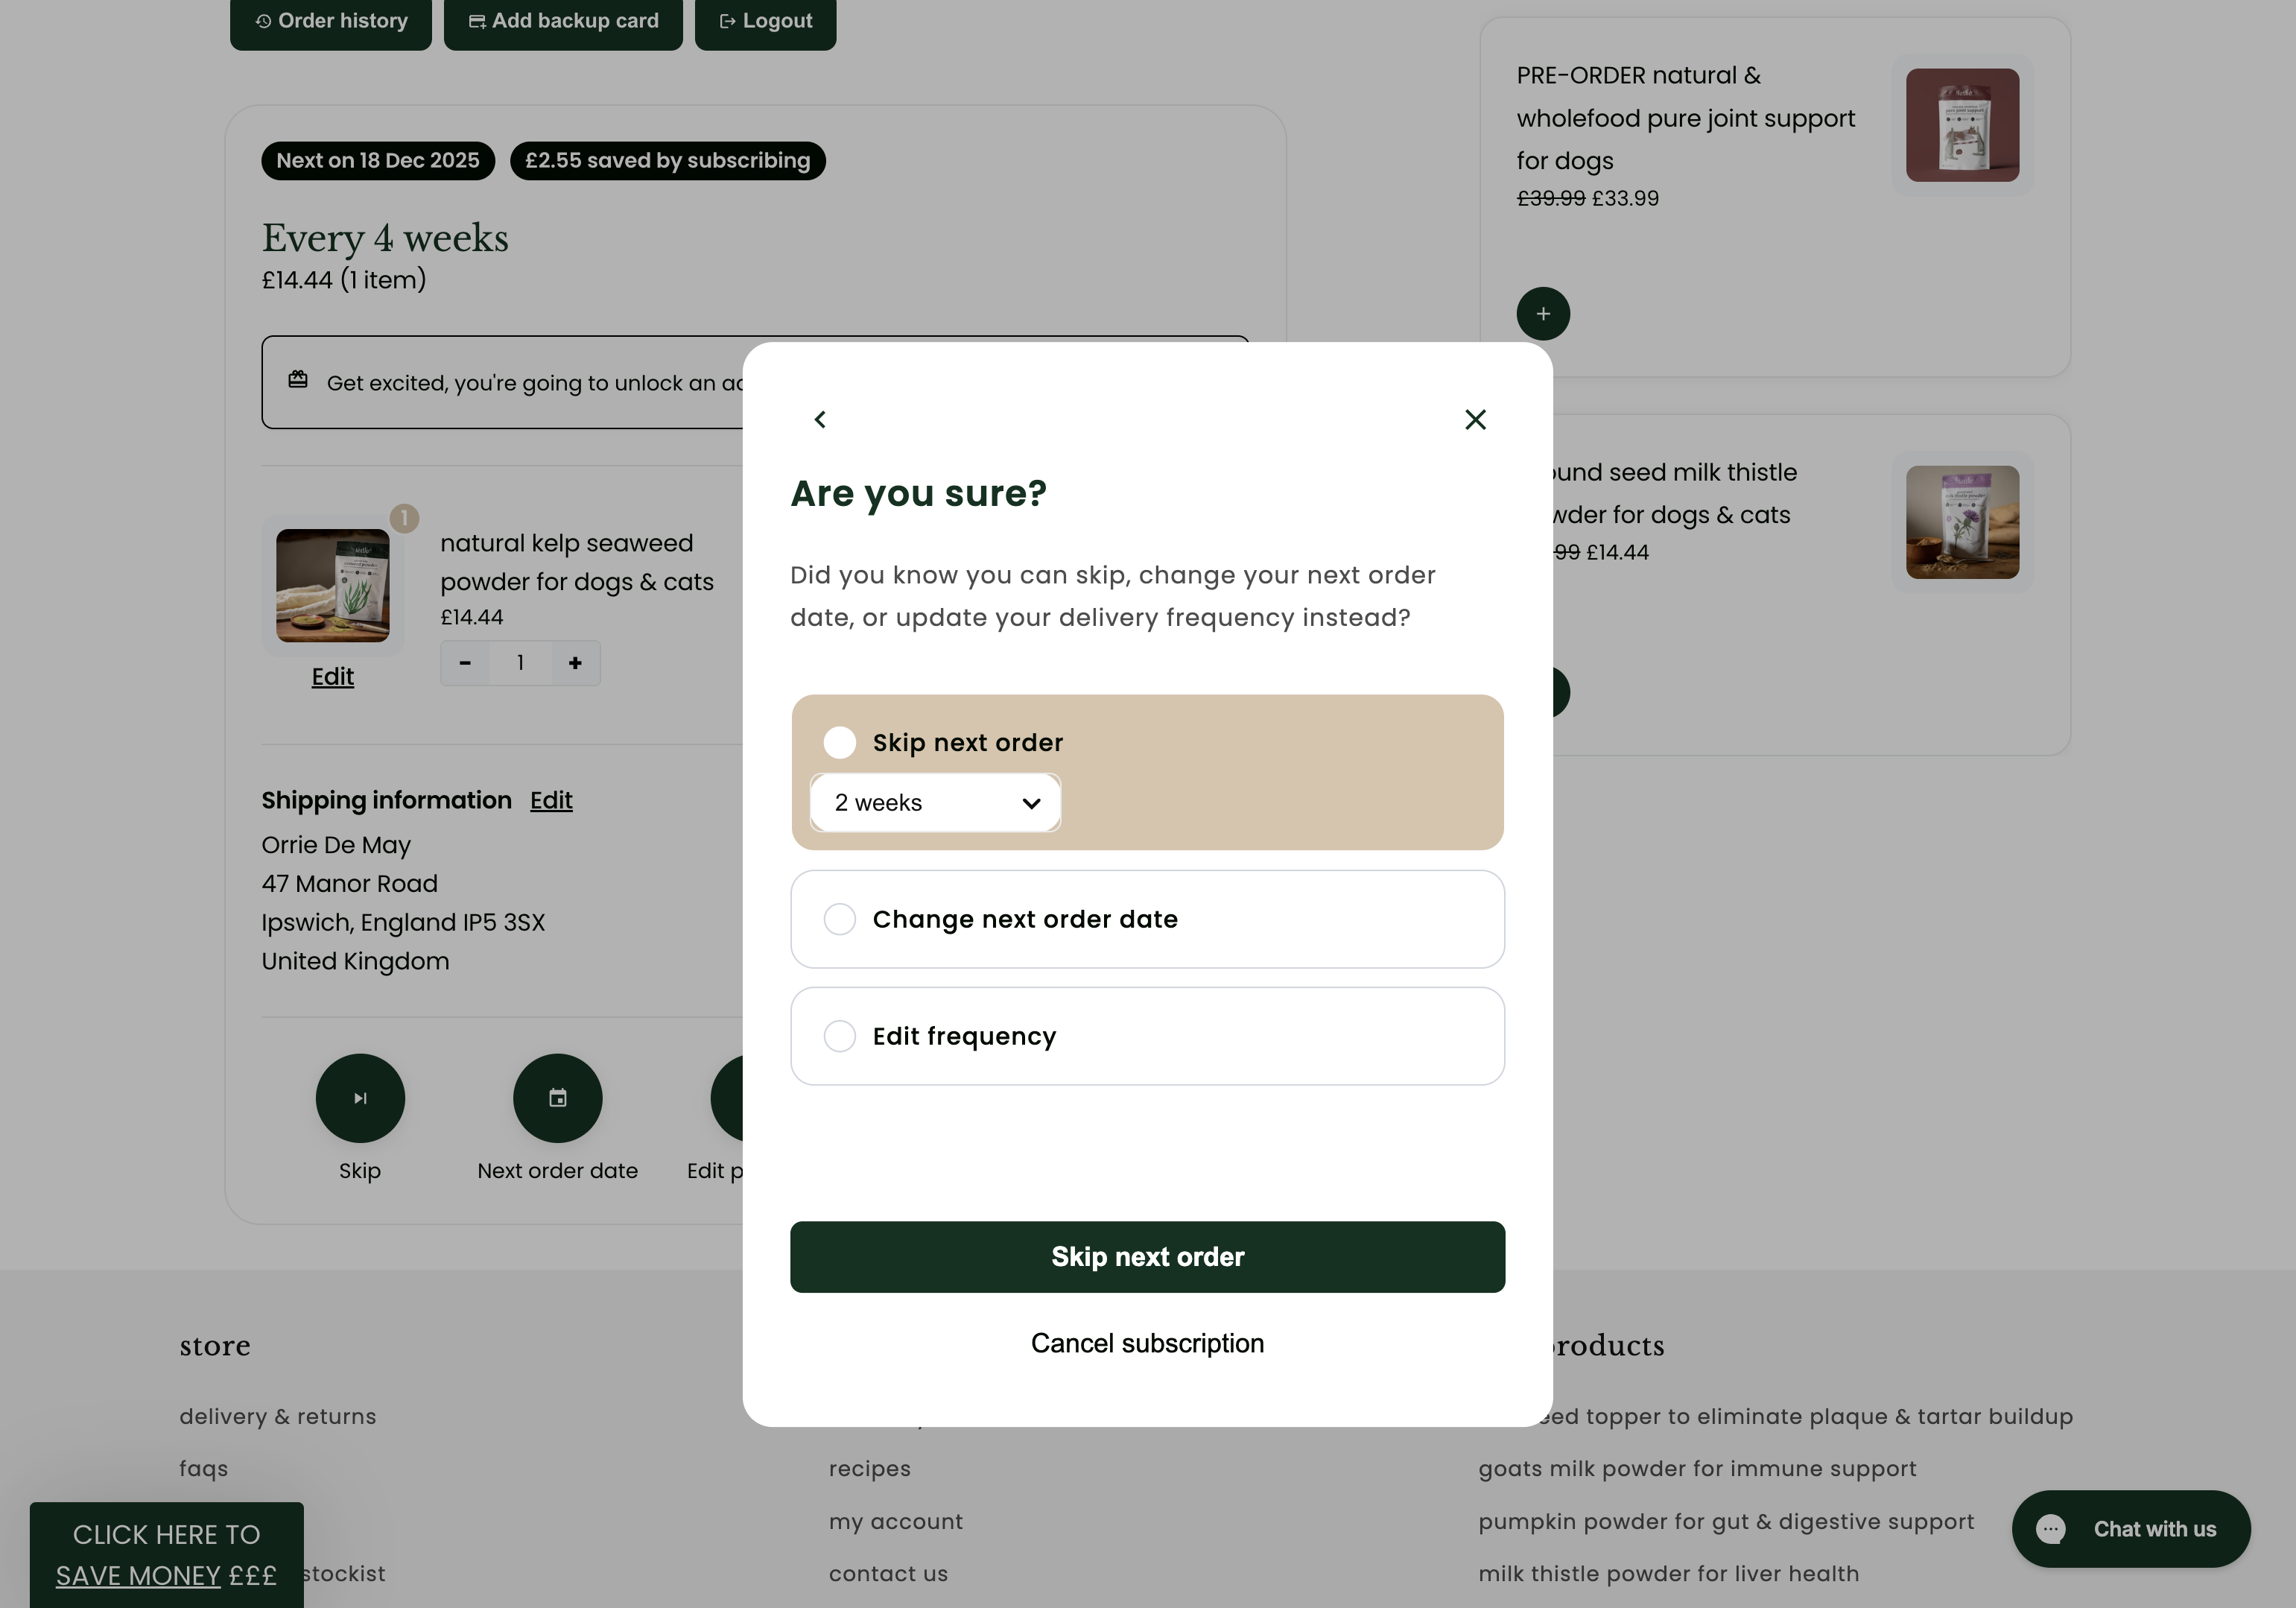Image resolution: width=2296 pixels, height=1608 pixels.
Task: Select the 'Skip next order' radio option
Action: [x=840, y=742]
